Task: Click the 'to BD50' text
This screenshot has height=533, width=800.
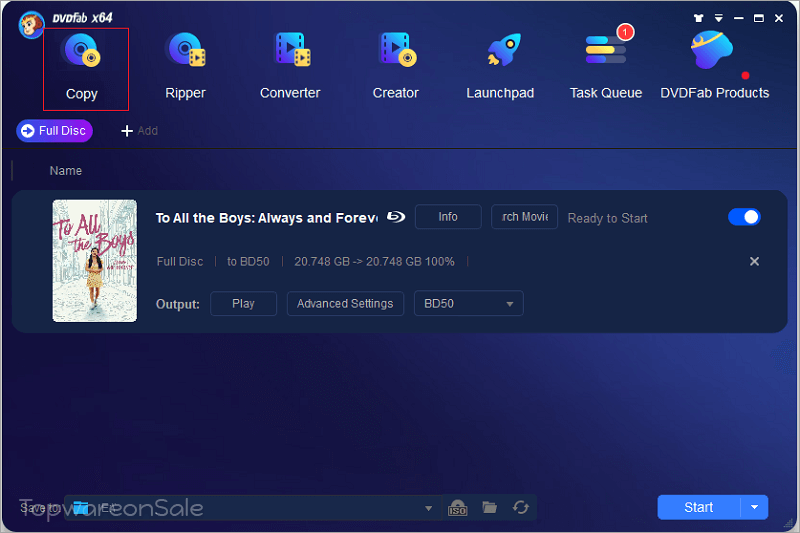Action: 248,262
